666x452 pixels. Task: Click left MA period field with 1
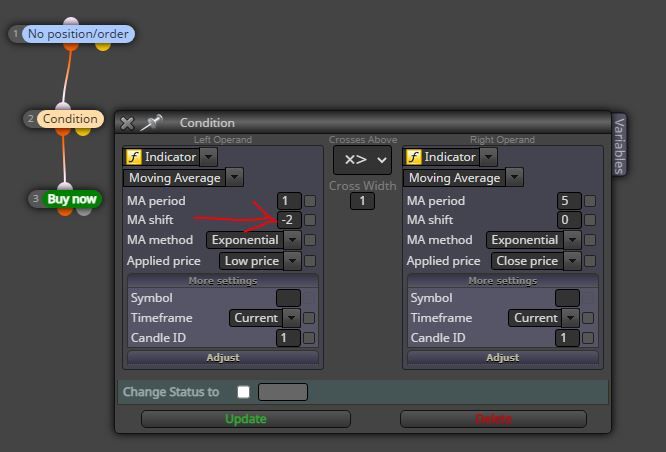(289, 201)
